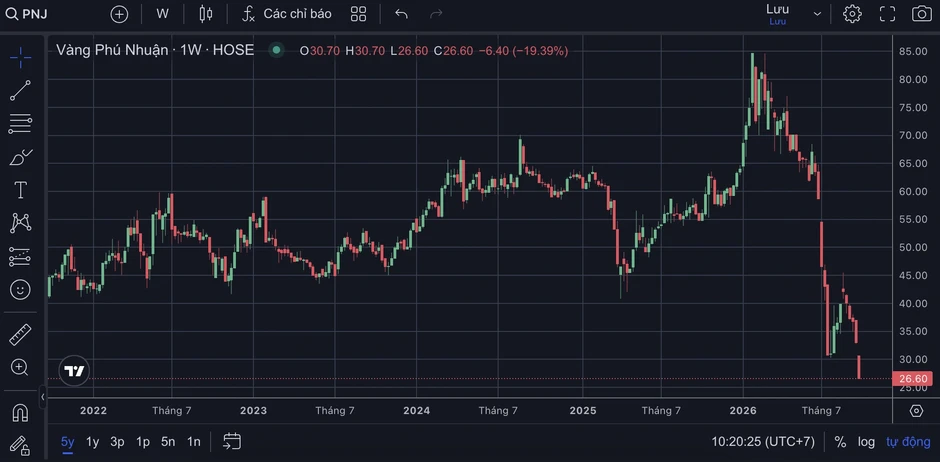Screen dimensions: 940x462
Task: Click the O30.70 open value in the legend
Action: pyautogui.click(x=320, y=51)
